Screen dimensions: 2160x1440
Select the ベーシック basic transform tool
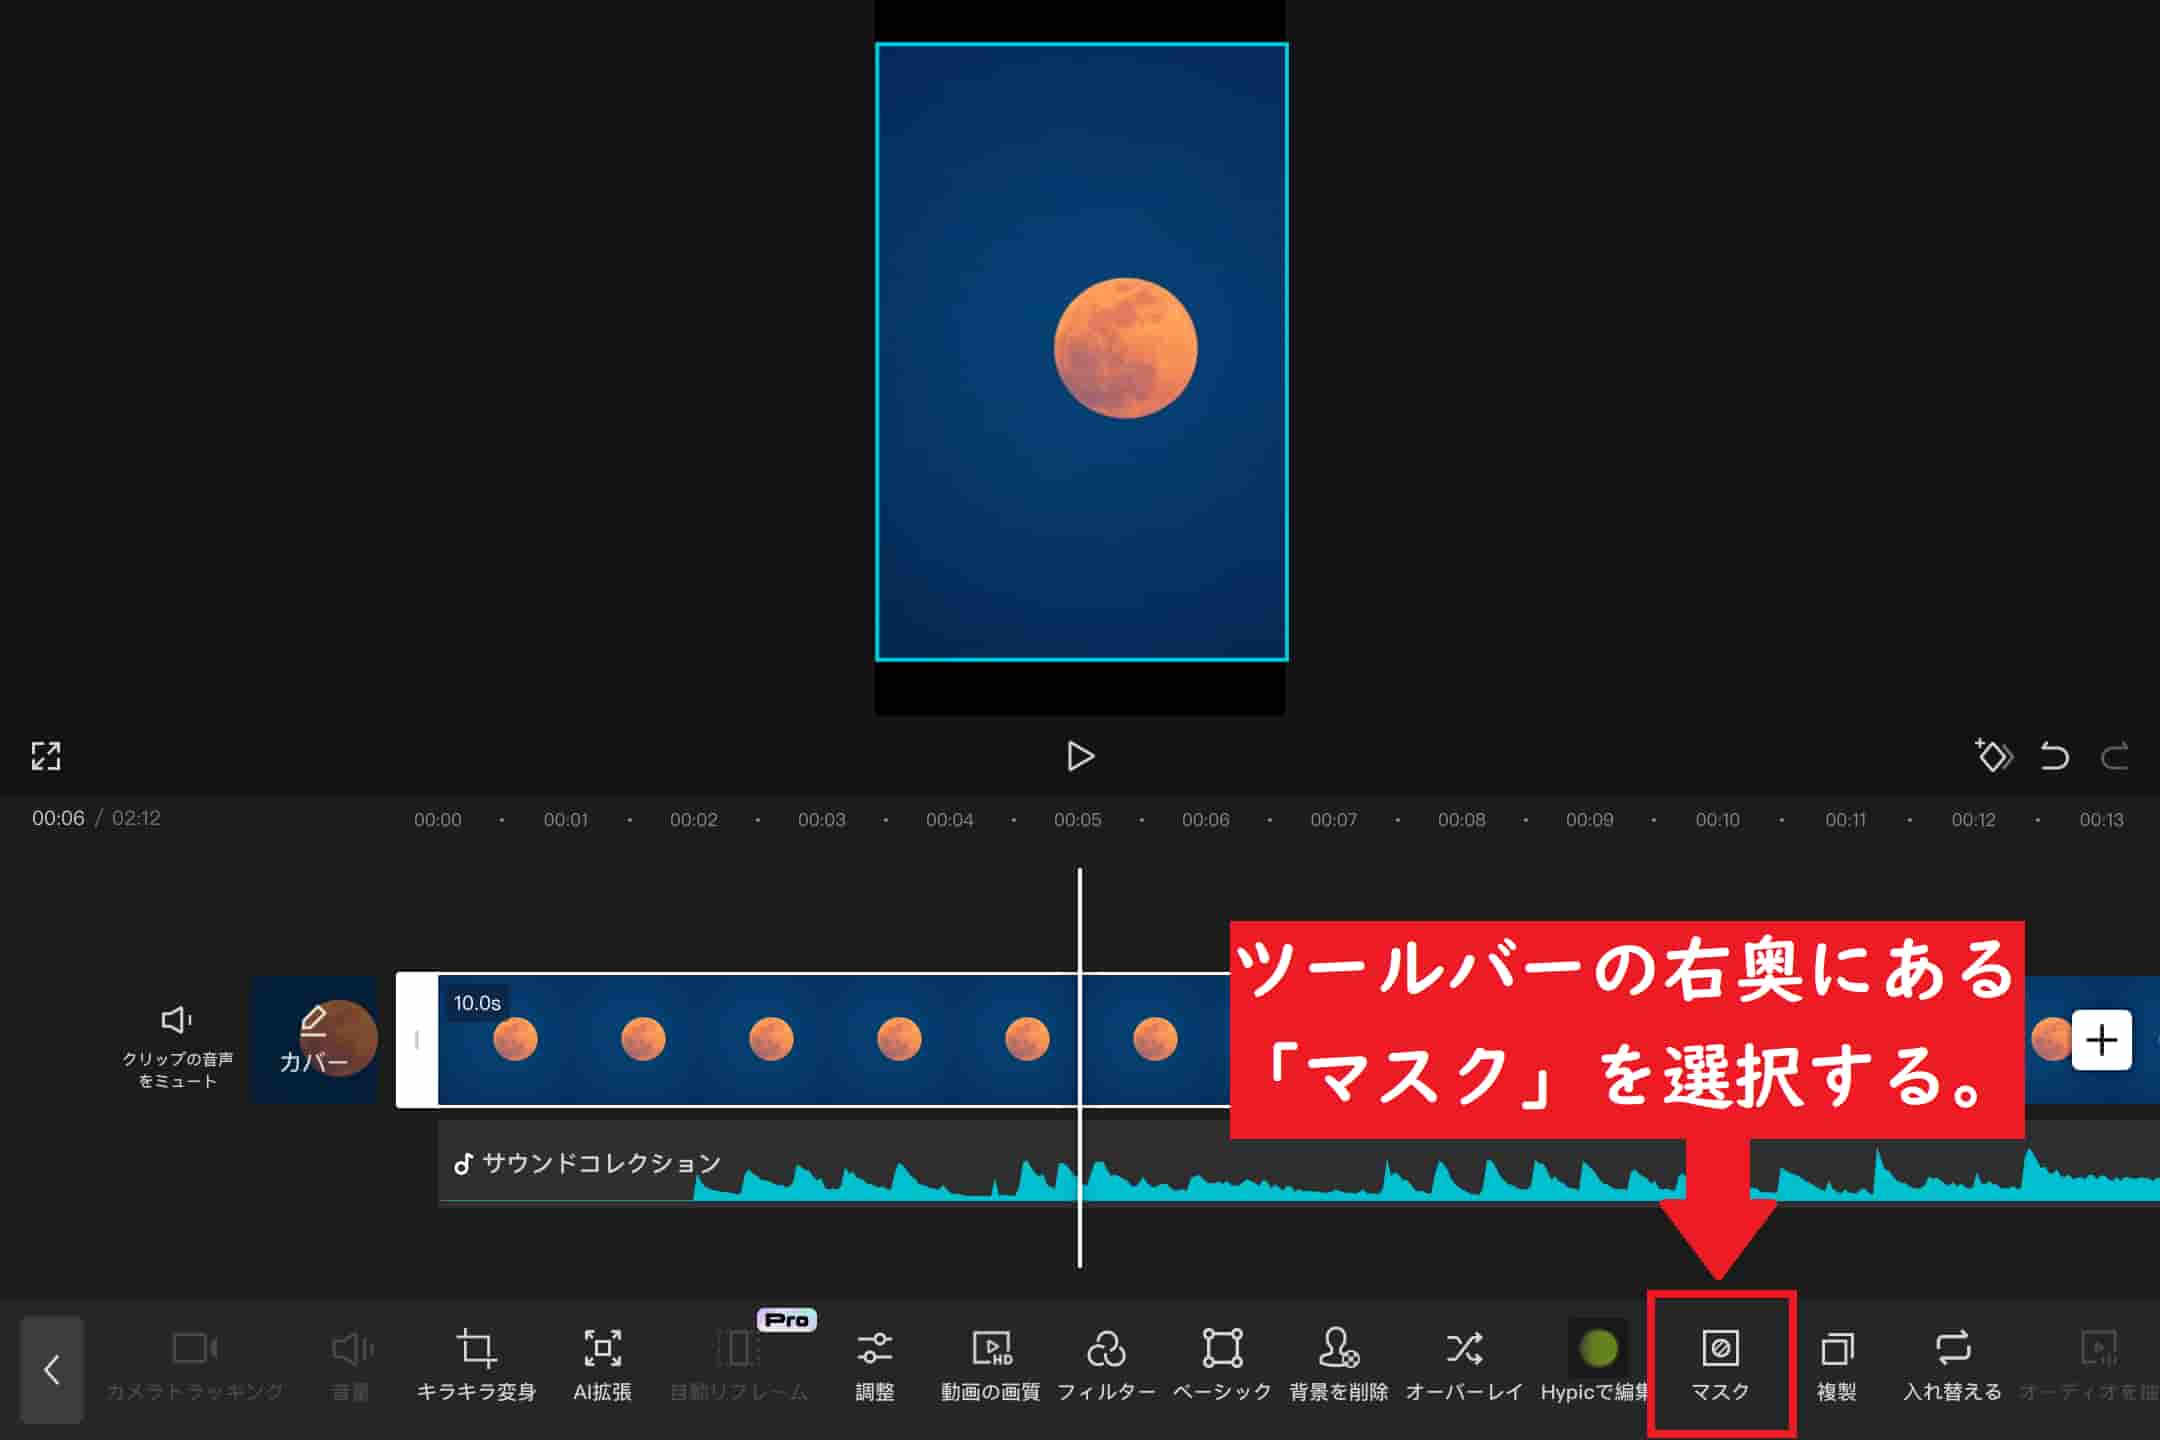point(1222,1362)
